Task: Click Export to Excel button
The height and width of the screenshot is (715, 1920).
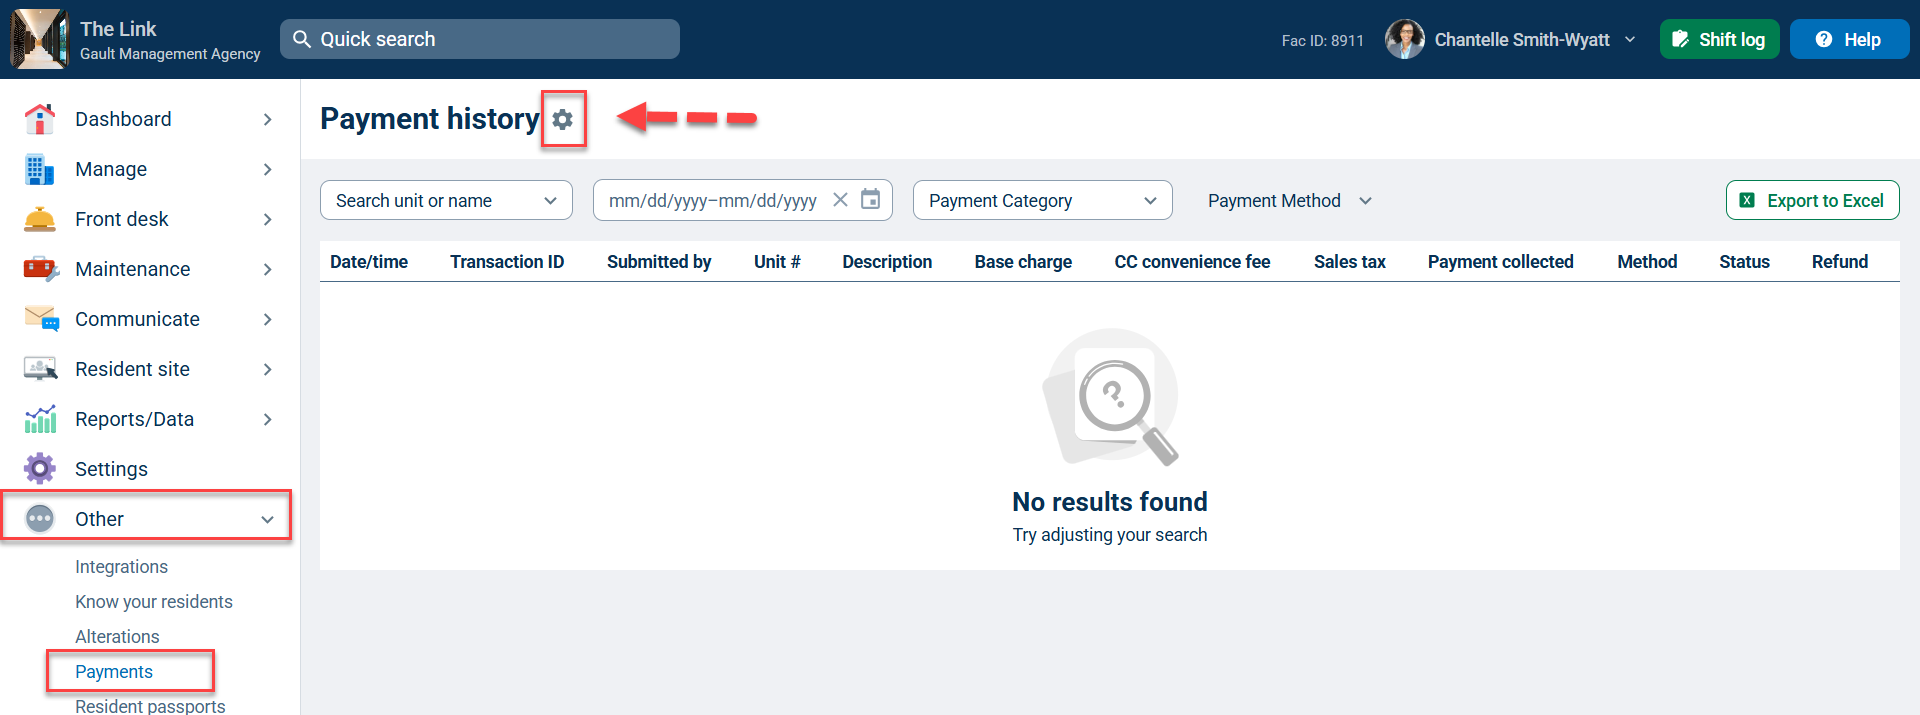Action: (1813, 200)
